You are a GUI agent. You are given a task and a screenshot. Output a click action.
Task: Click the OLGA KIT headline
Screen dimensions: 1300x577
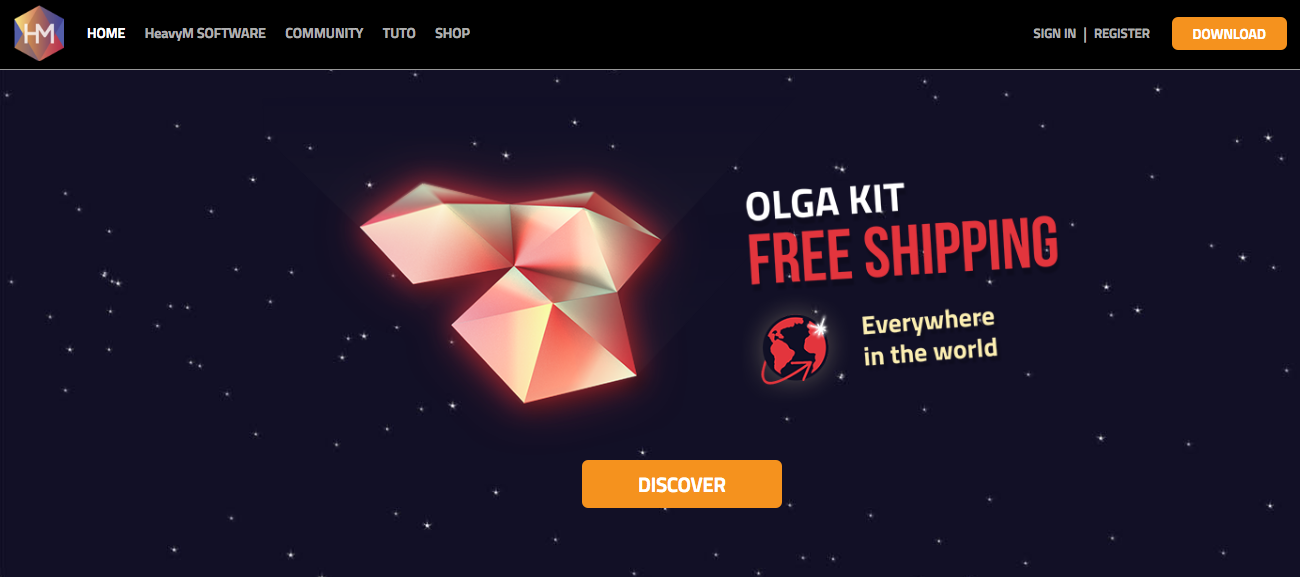[825, 201]
